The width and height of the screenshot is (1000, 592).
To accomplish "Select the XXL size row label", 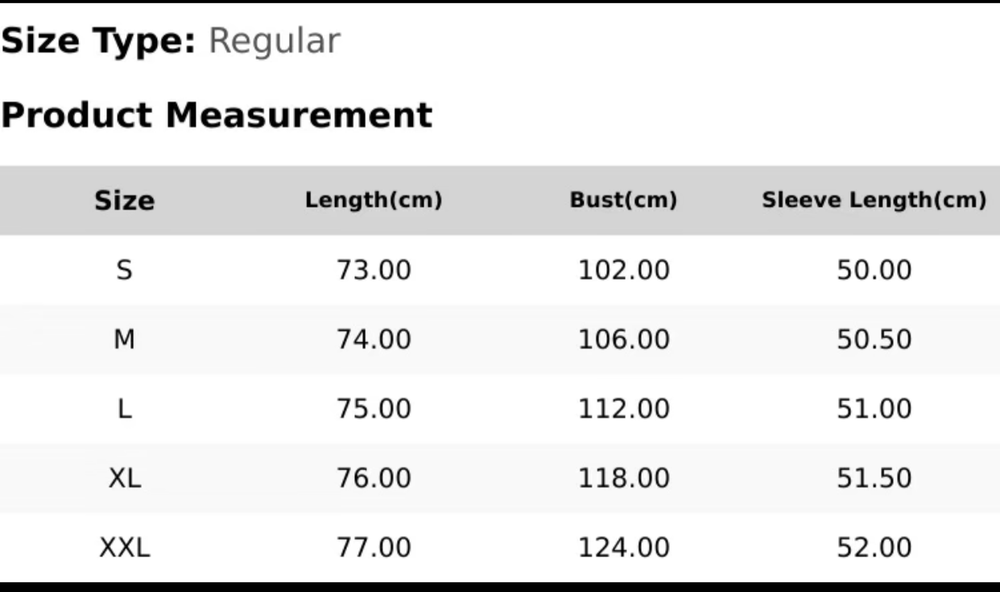I will [124, 547].
